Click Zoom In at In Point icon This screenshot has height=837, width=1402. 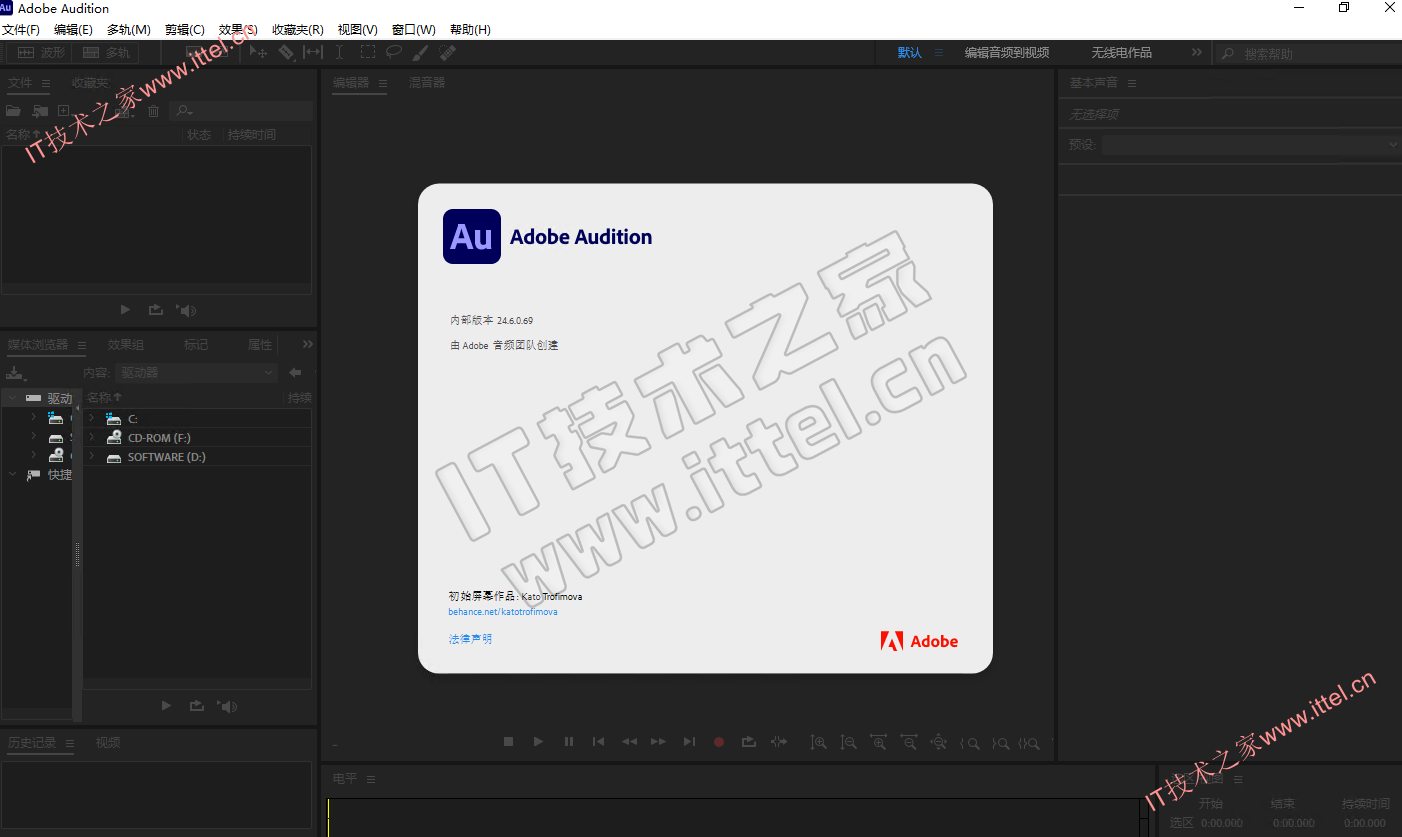[970, 743]
